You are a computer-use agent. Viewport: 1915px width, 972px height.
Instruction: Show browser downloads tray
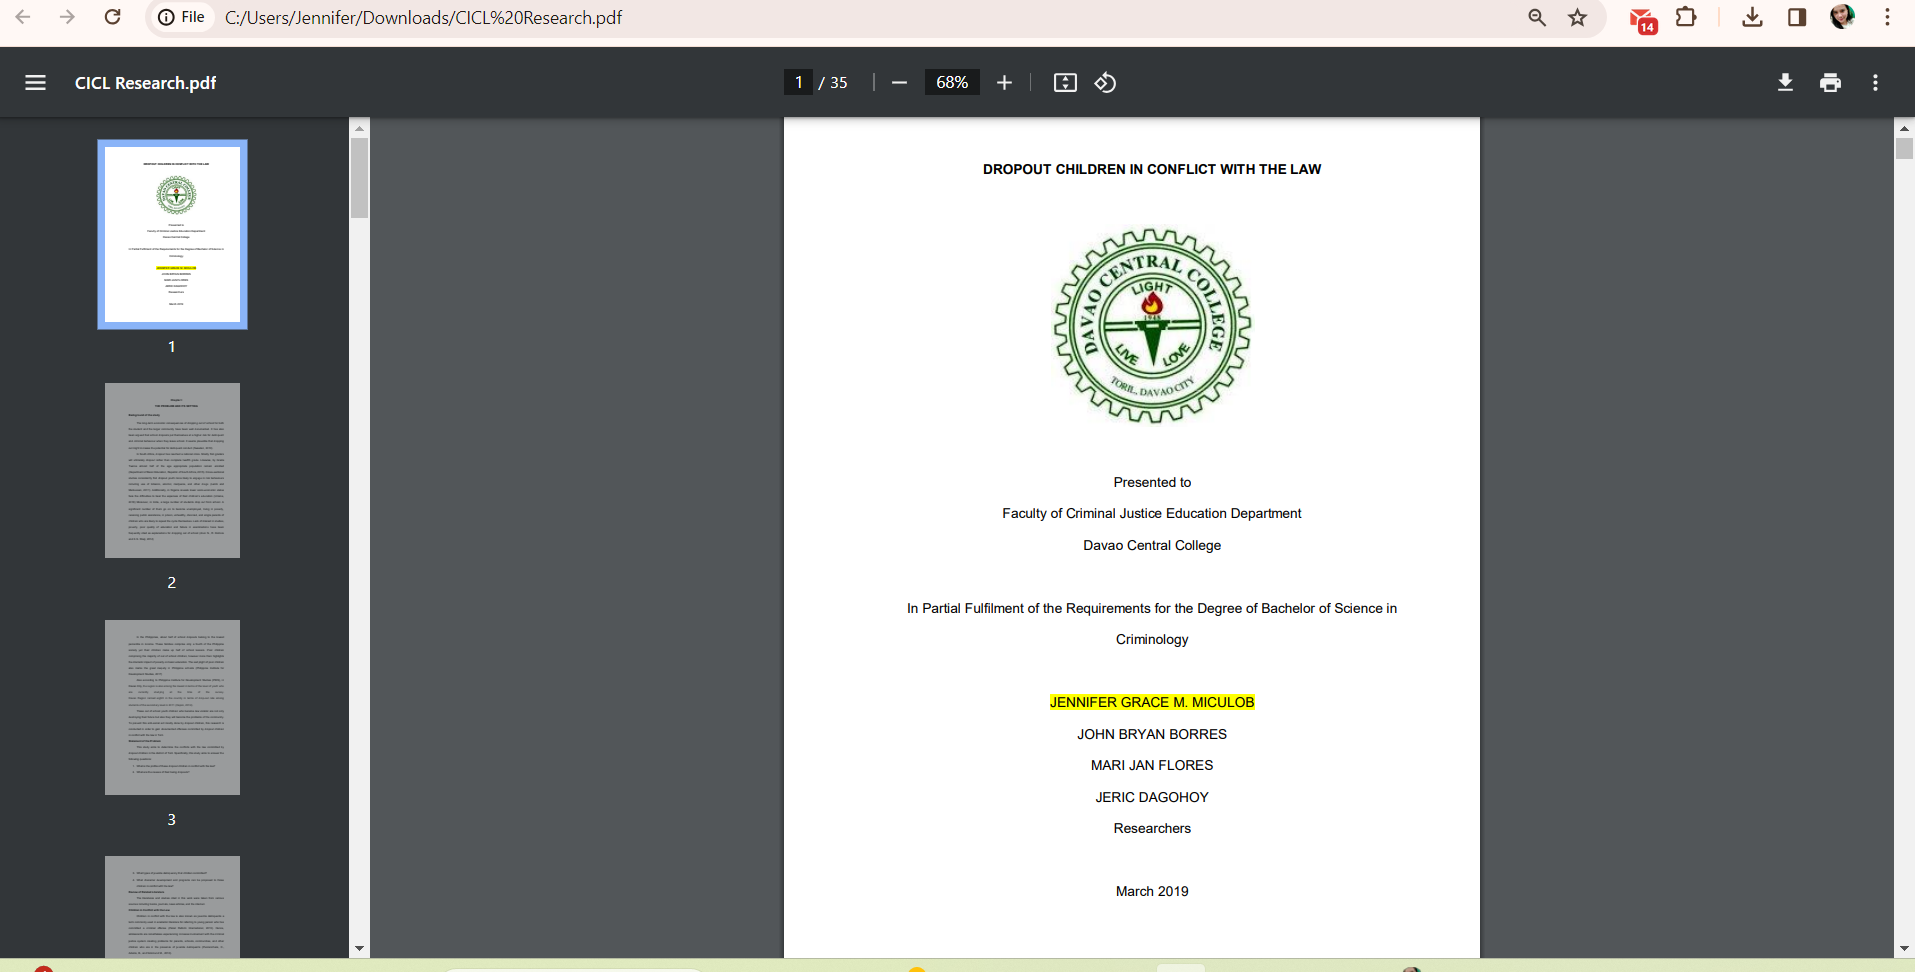coord(1752,17)
